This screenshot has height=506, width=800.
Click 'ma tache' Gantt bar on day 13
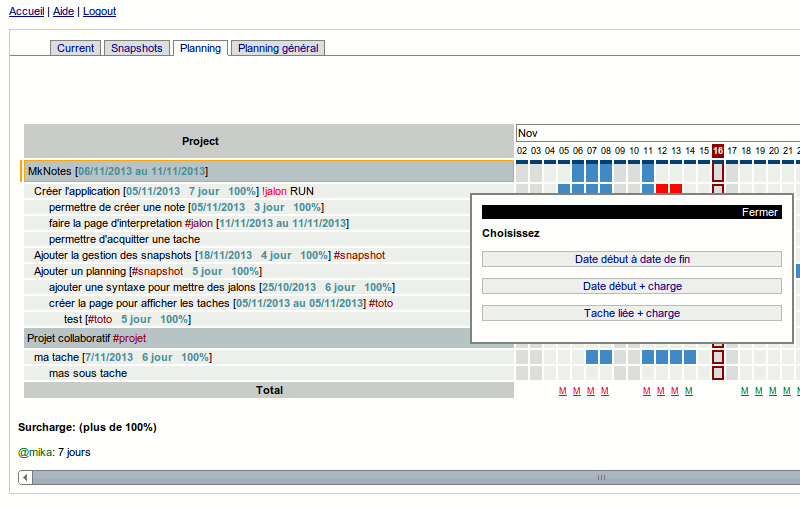click(x=676, y=357)
